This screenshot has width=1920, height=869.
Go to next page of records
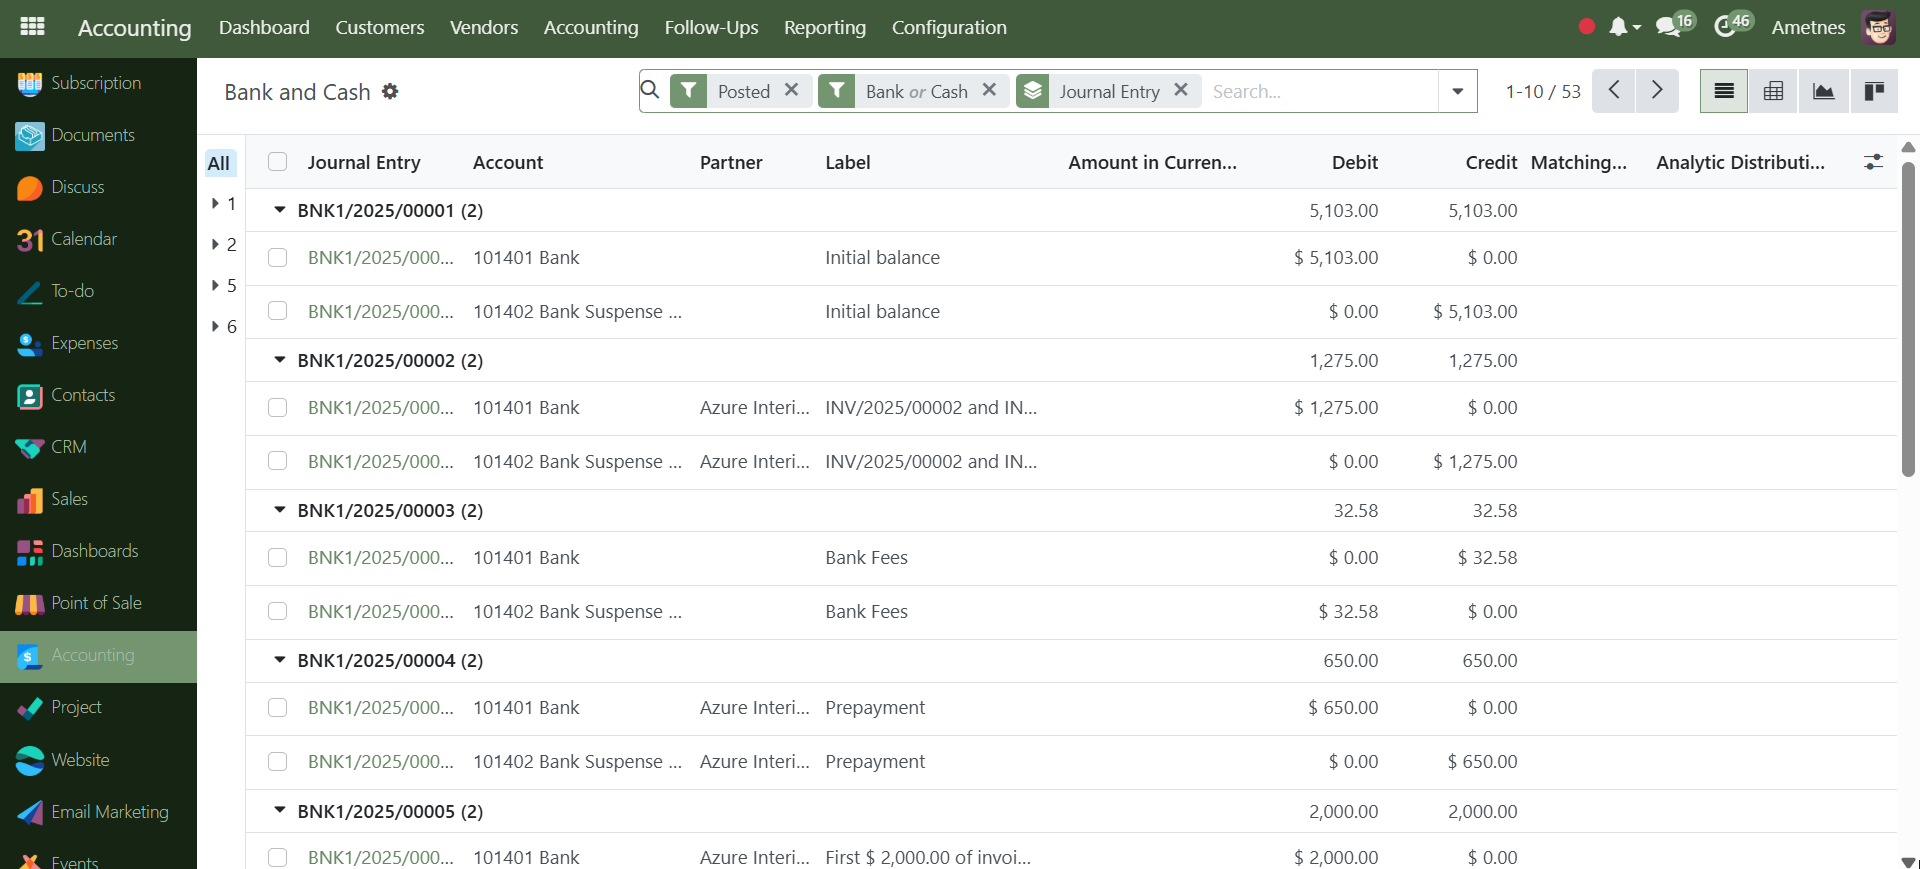(1657, 91)
